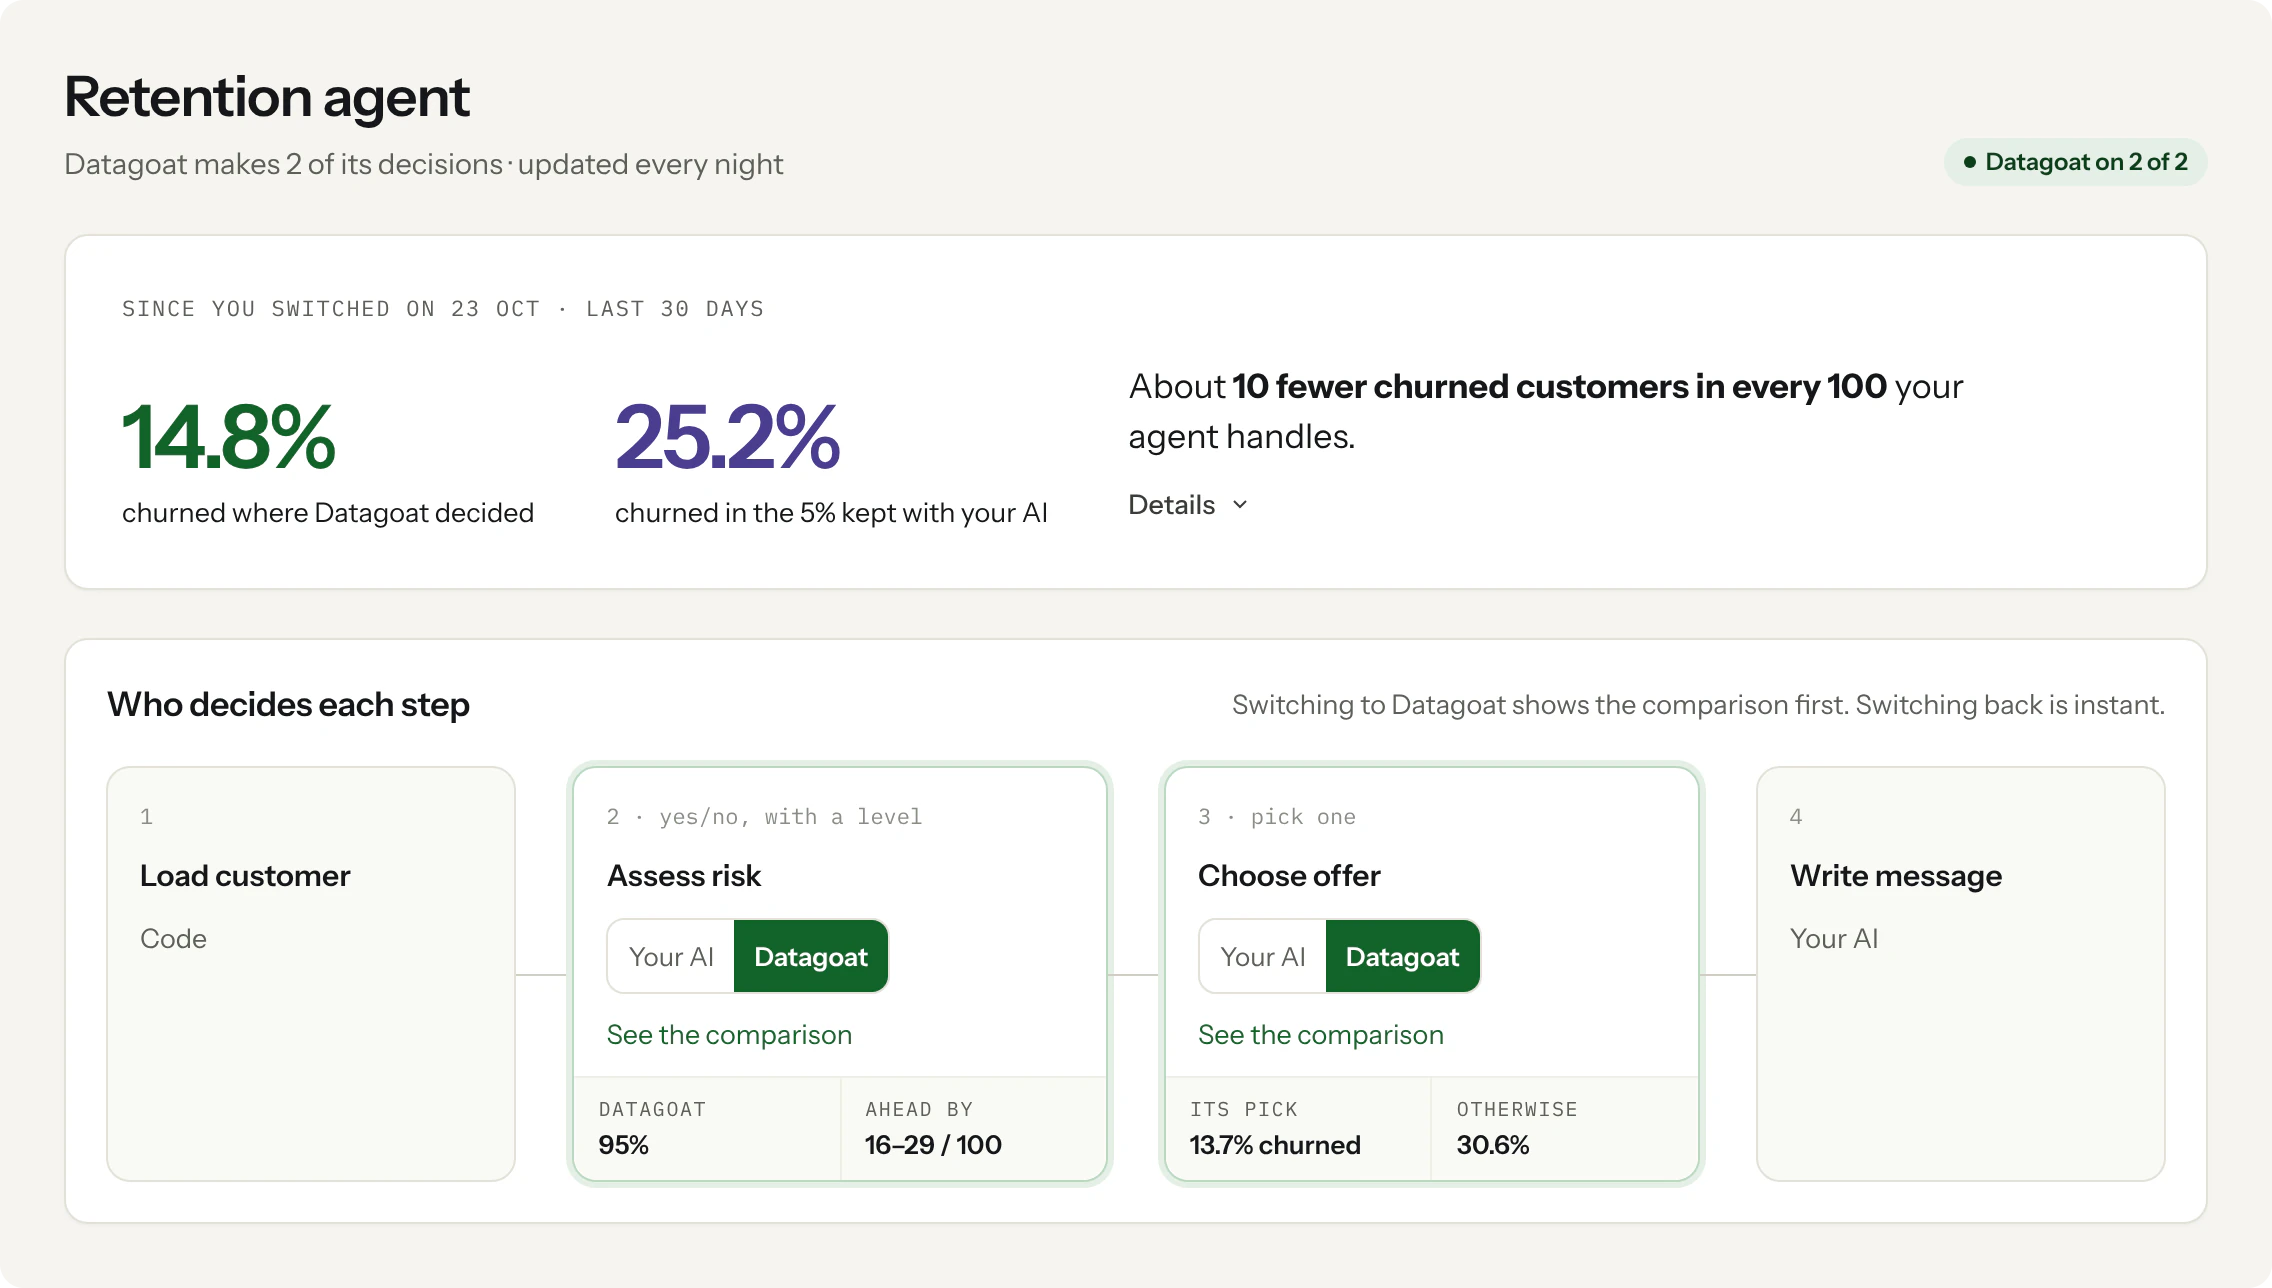Click the '10 fewer churned customers' summary
Screen dimensions: 2272x1288
[1546, 411]
